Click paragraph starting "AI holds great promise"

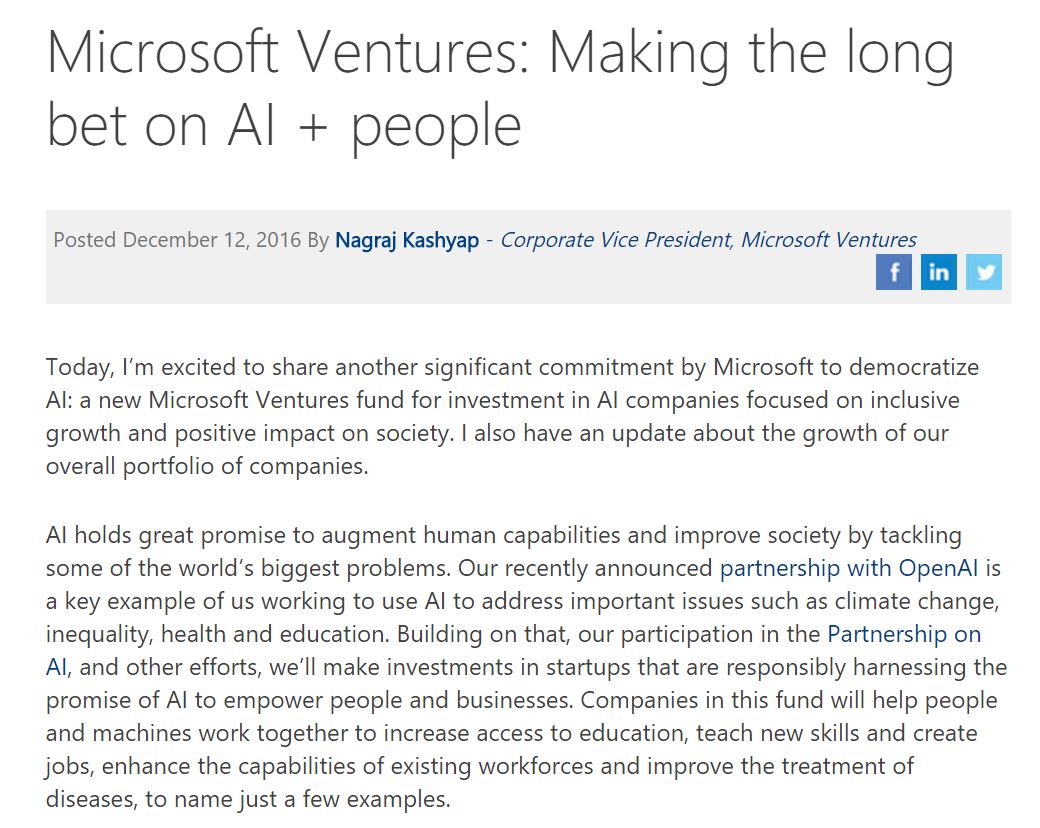(526, 667)
